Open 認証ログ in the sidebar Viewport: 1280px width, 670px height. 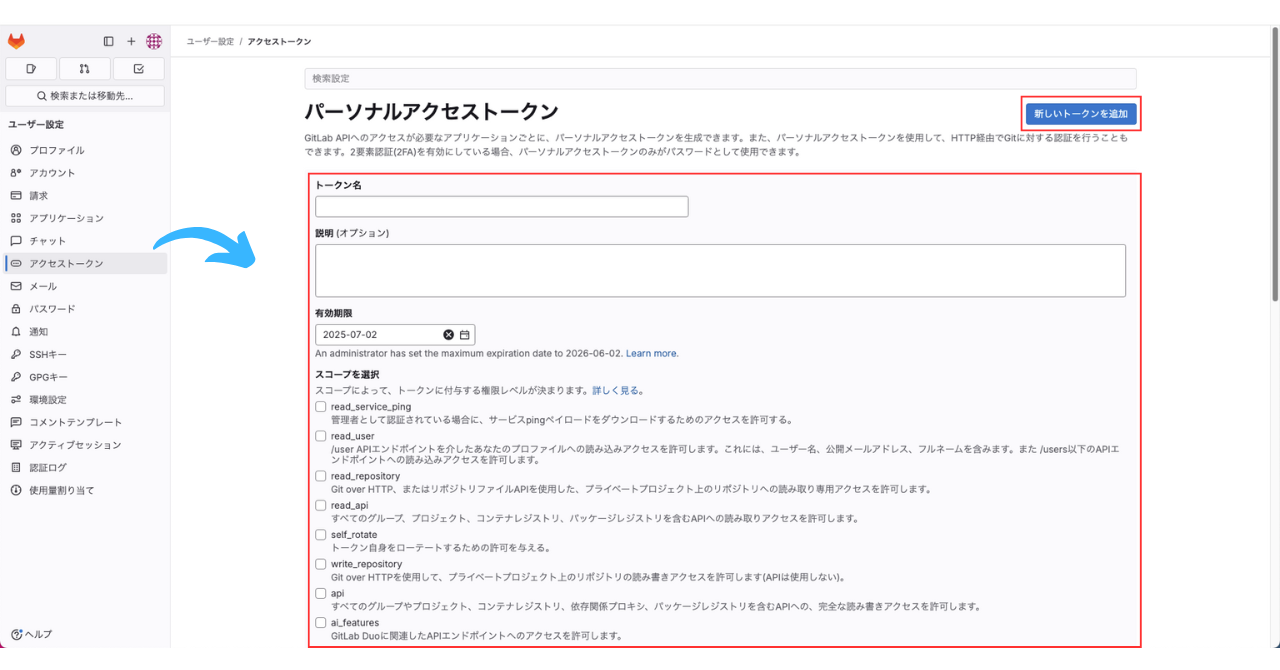[x=86, y=467]
